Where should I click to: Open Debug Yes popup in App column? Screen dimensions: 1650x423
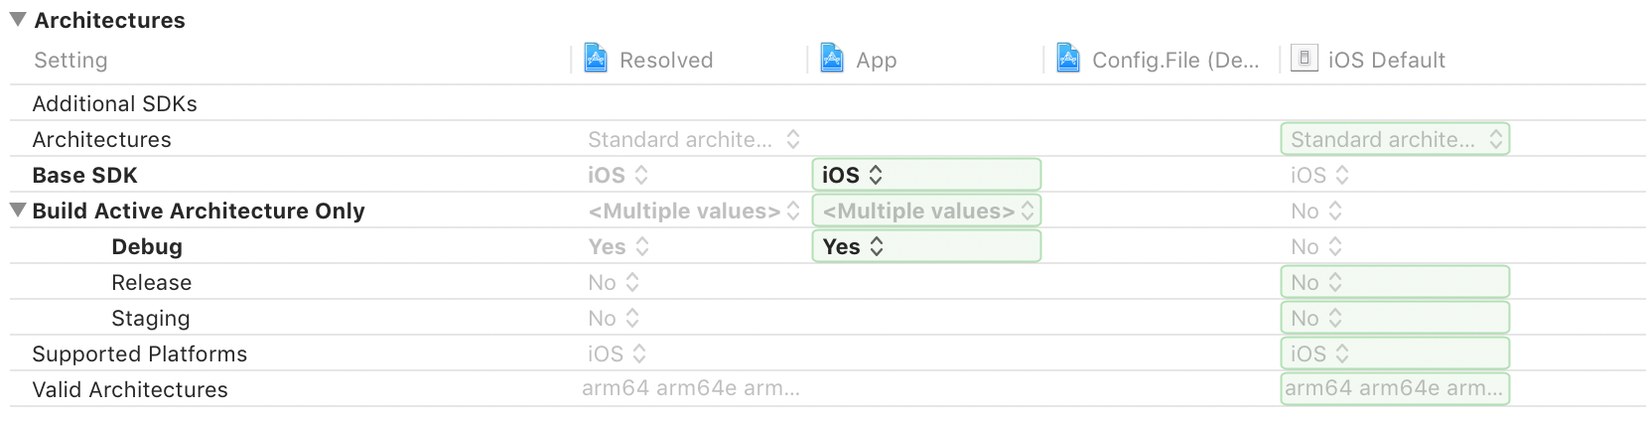(926, 247)
